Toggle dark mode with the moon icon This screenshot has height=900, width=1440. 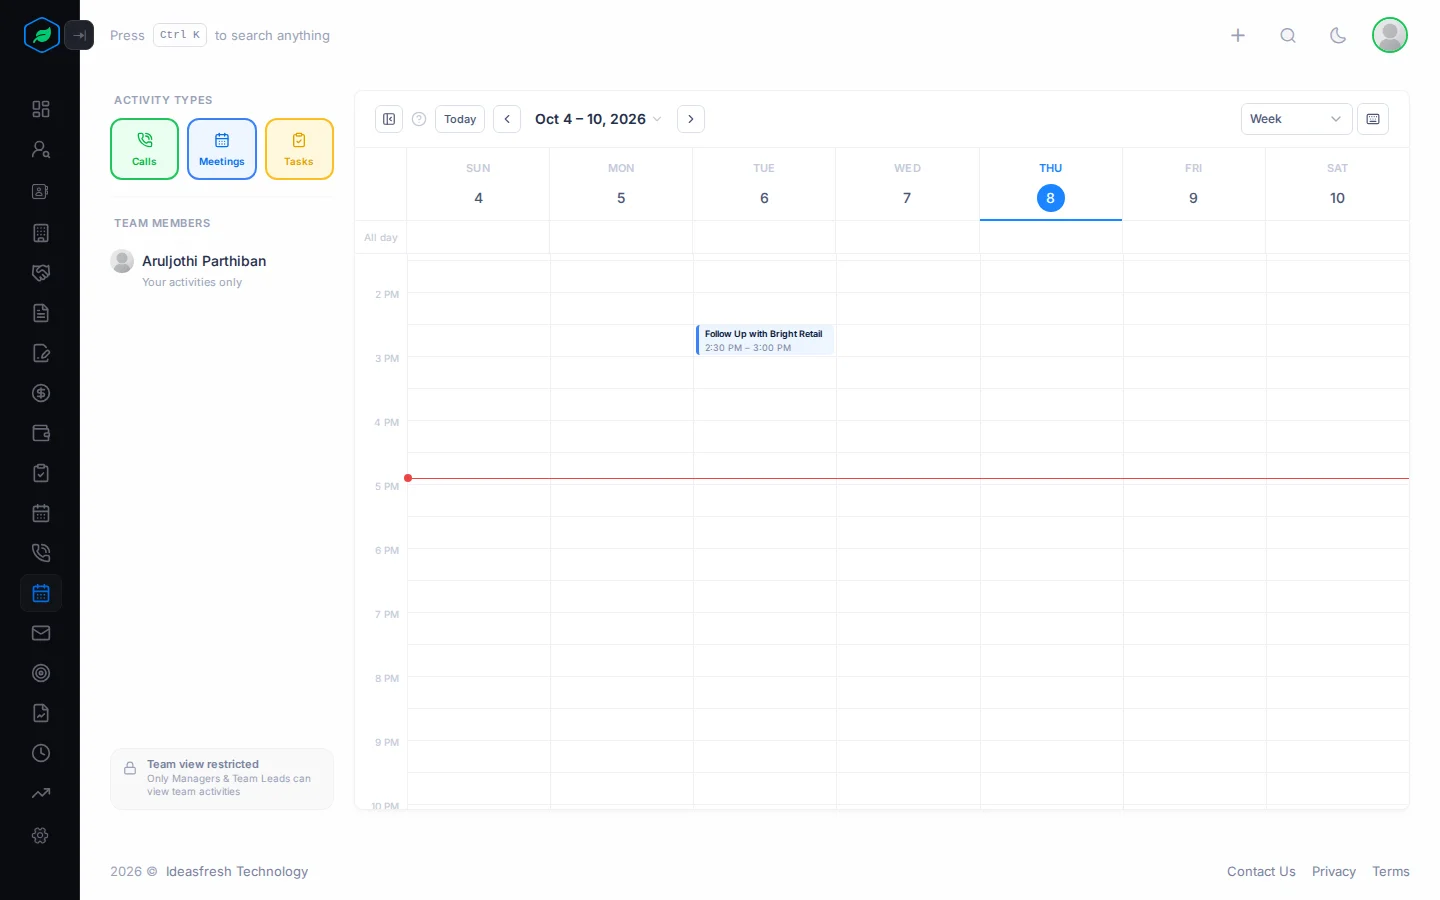tap(1338, 35)
